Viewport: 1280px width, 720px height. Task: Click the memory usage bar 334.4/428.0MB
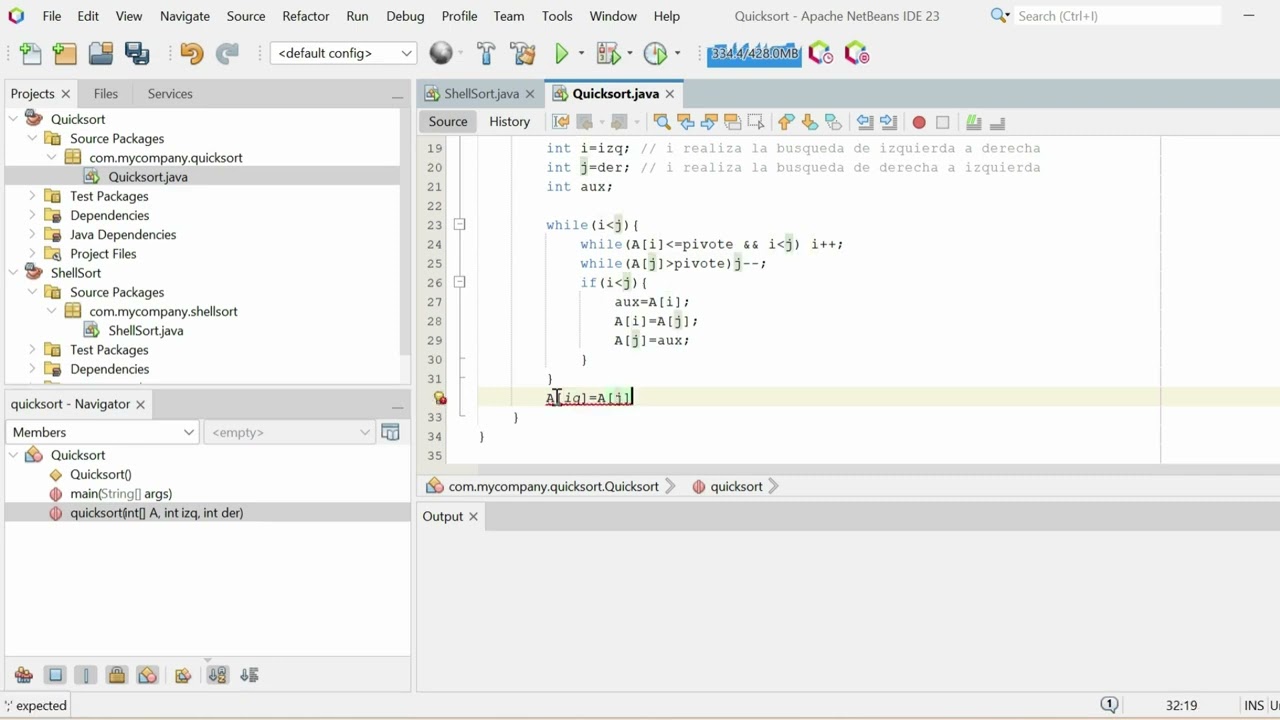[x=754, y=53]
